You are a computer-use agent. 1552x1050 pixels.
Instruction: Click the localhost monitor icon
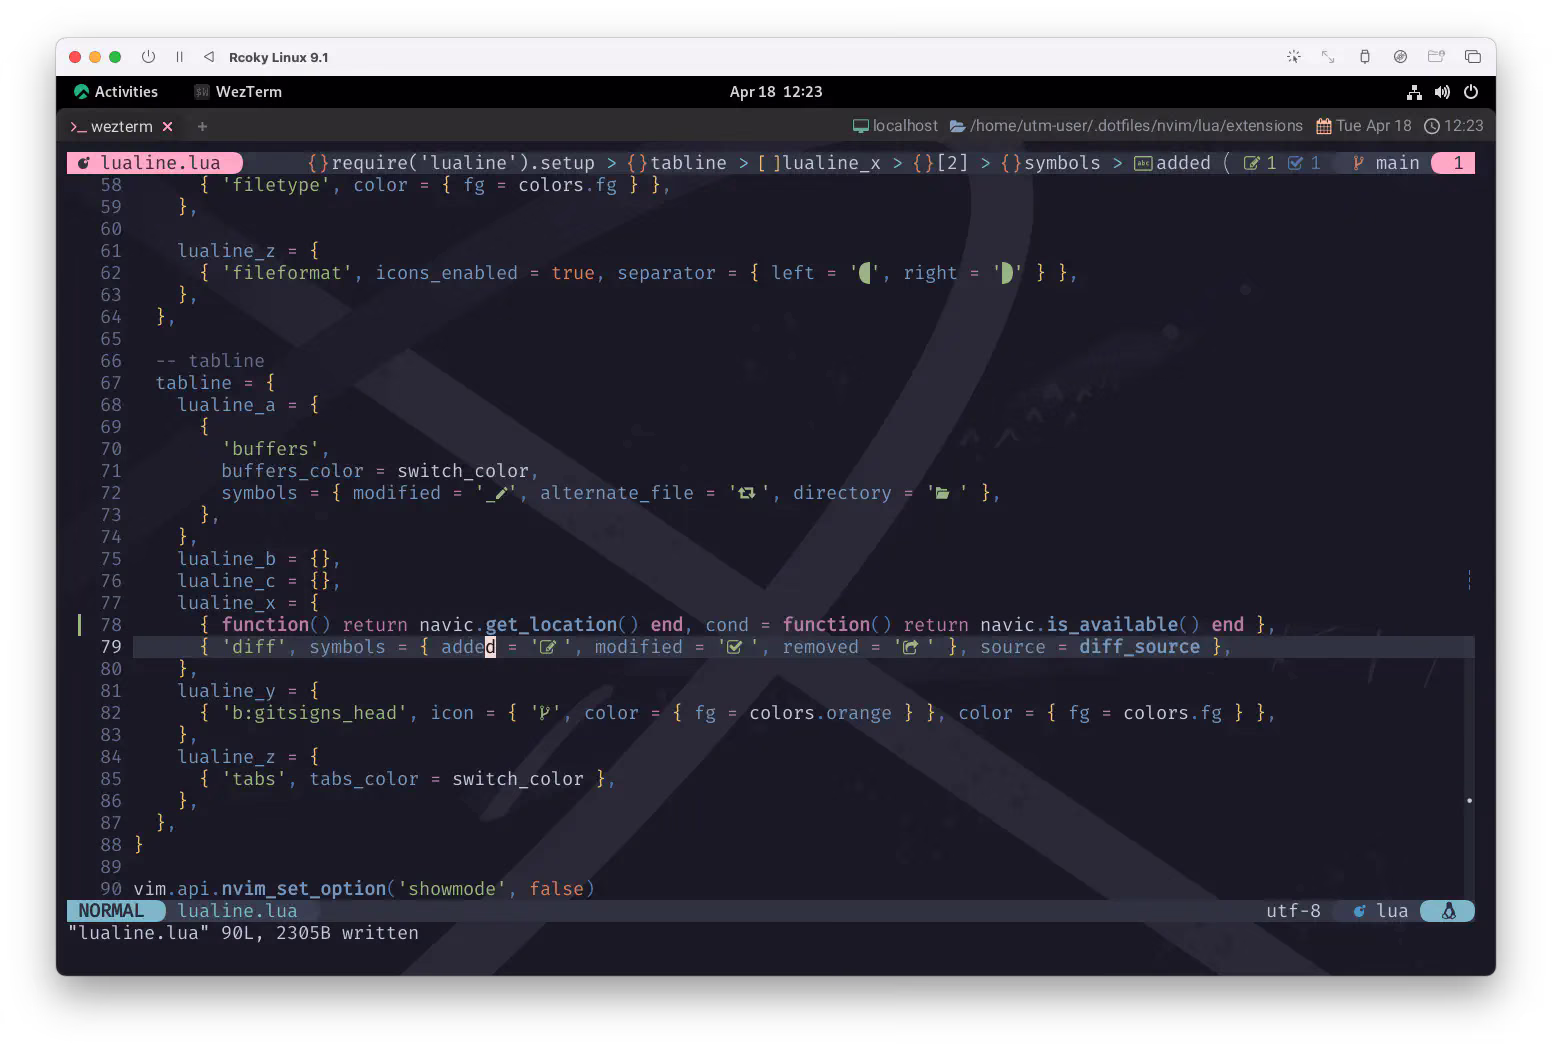tap(860, 126)
